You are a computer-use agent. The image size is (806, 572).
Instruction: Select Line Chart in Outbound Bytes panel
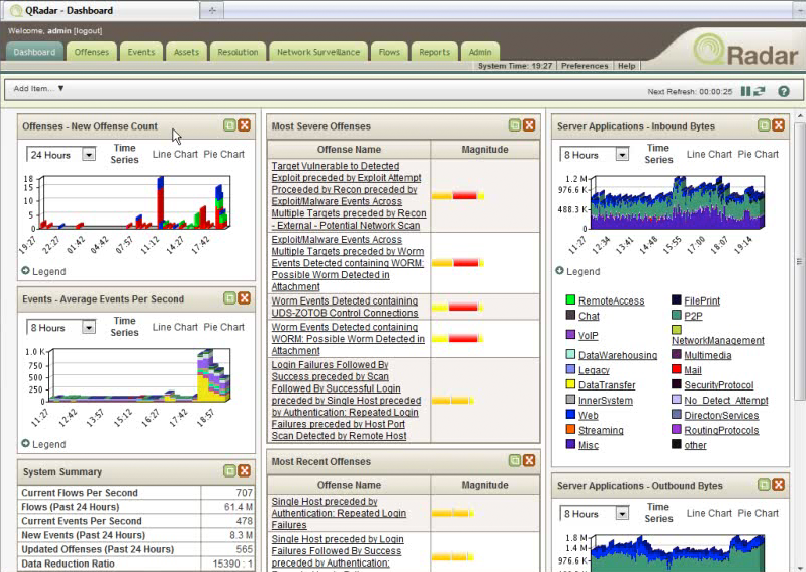click(709, 513)
